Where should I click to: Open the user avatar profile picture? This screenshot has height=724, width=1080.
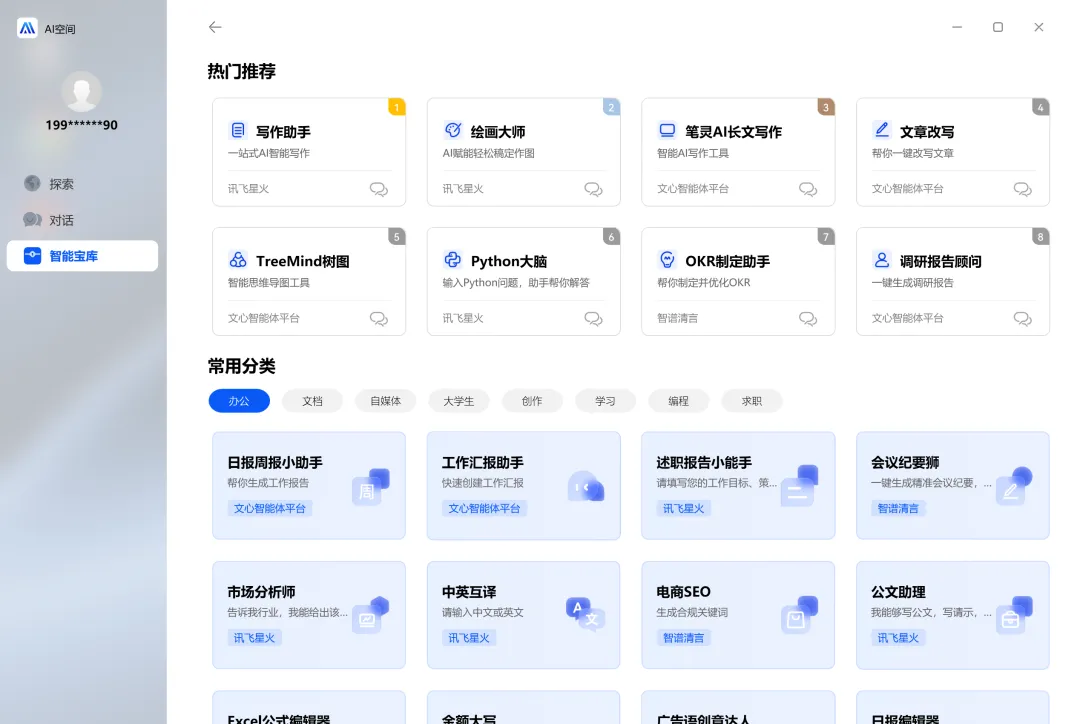(x=82, y=92)
